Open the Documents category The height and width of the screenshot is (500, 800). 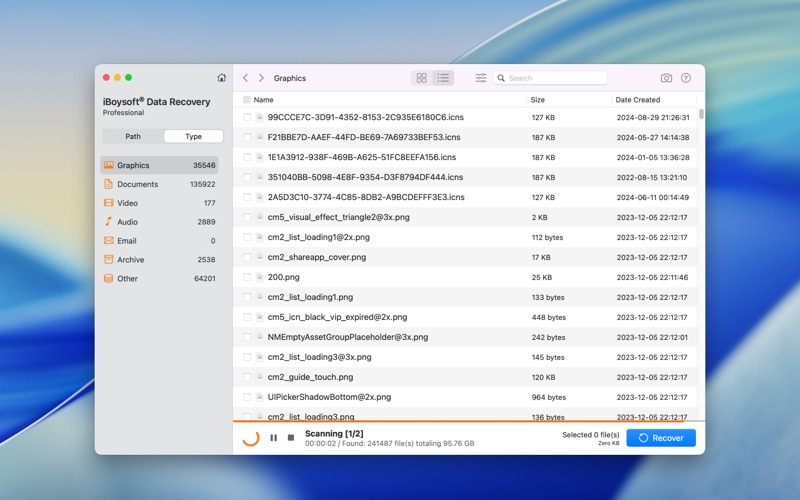(138, 184)
